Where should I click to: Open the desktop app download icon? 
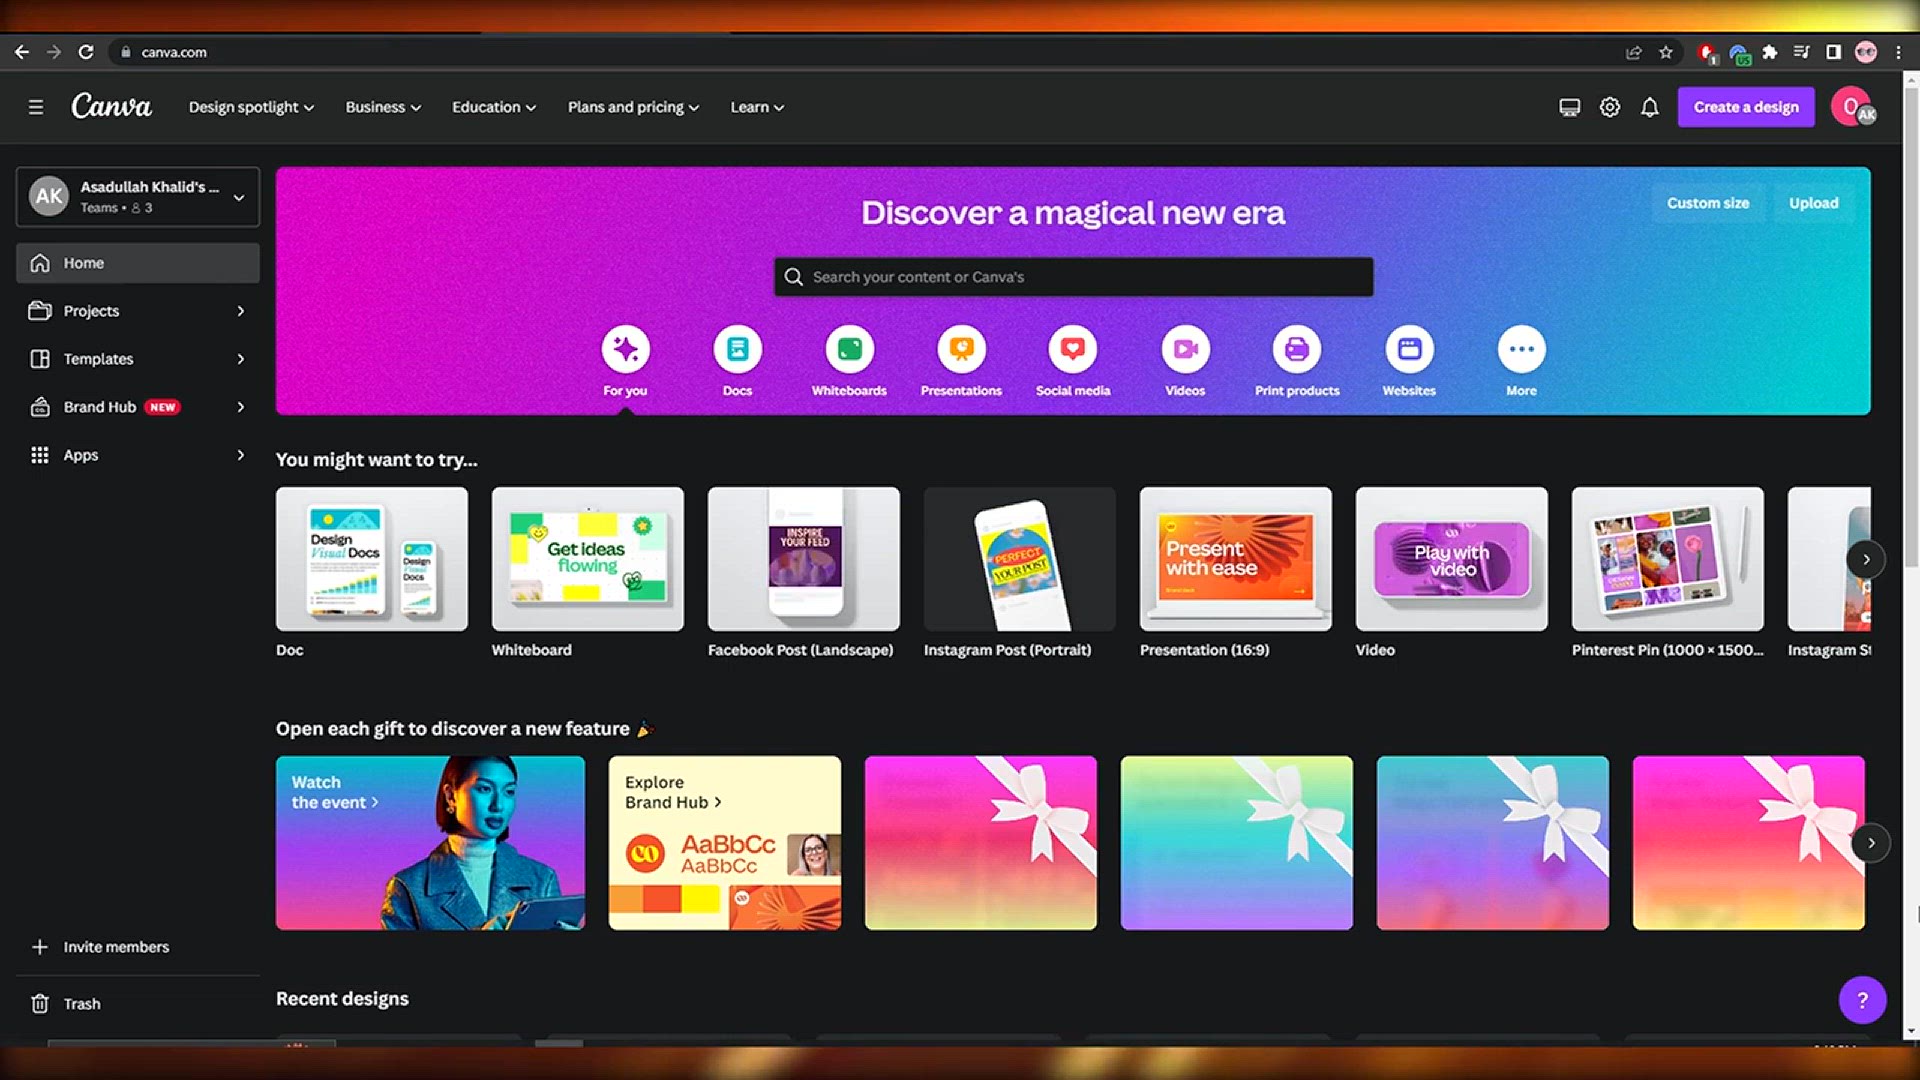point(1570,107)
